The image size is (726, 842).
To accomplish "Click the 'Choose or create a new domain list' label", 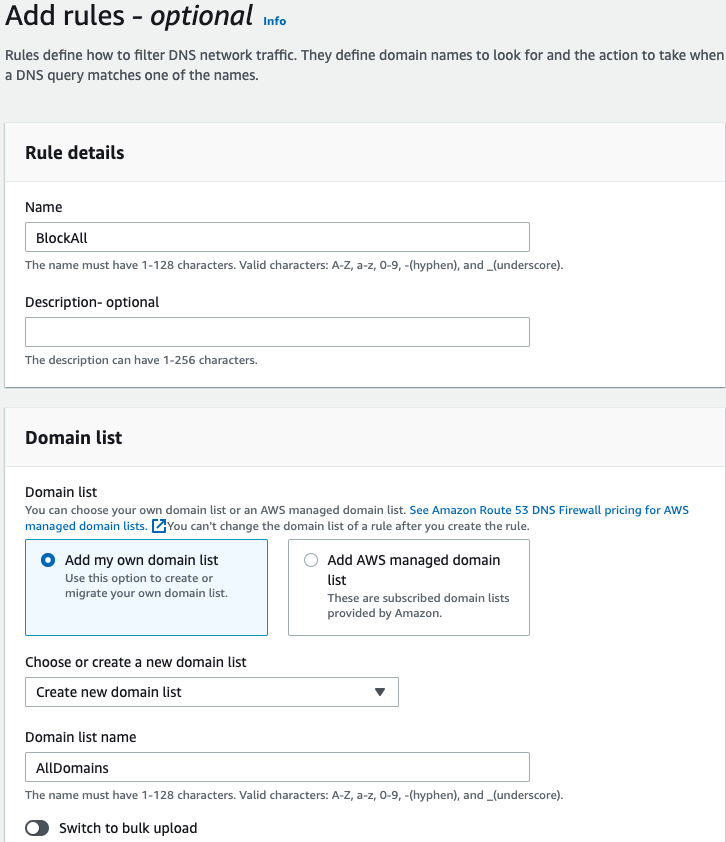I will point(136,662).
